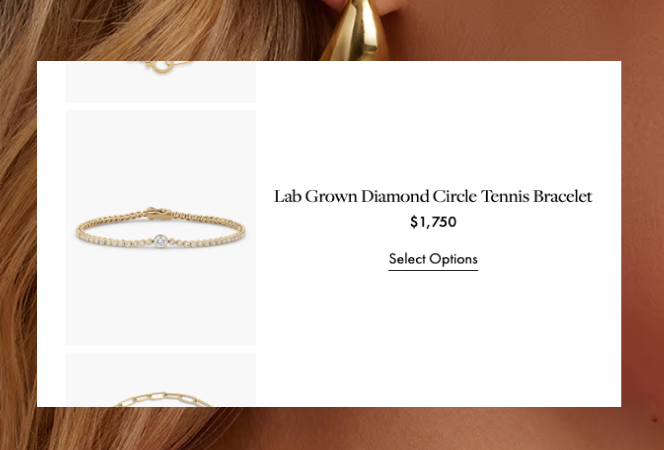Click the underline beneath Select Options
Screen dimensions: 664x450
(433, 270)
